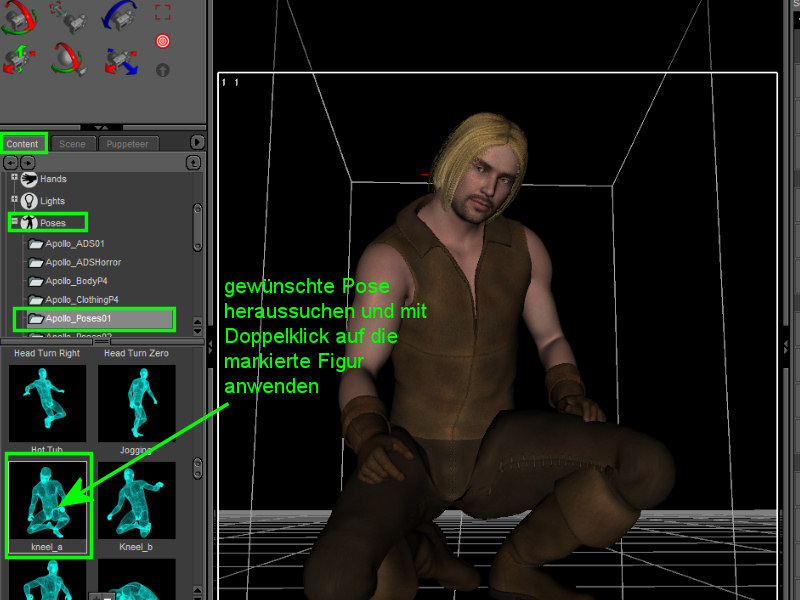
Task: Click the Head Turn Zero label
Action: point(136,353)
